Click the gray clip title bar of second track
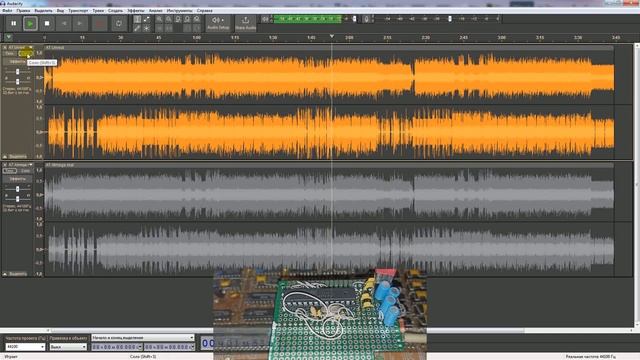The height and width of the screenshot is (360, 640). [x=329, y=165]
